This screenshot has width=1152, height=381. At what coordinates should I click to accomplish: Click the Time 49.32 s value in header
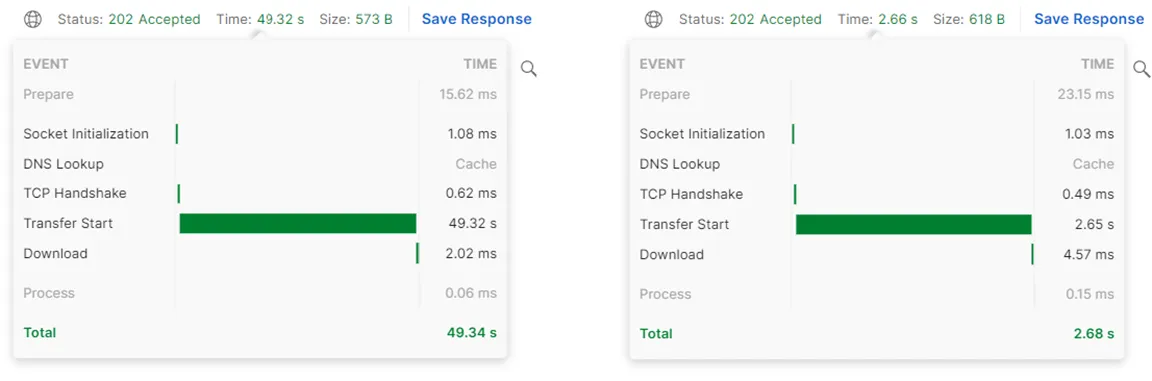pyautogui.click(x=281, y=19)
